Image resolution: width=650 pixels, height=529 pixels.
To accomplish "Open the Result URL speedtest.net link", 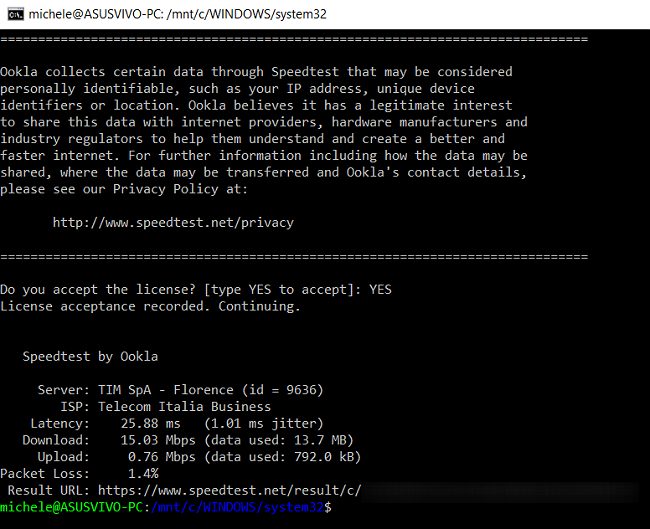I will (230, 490).
